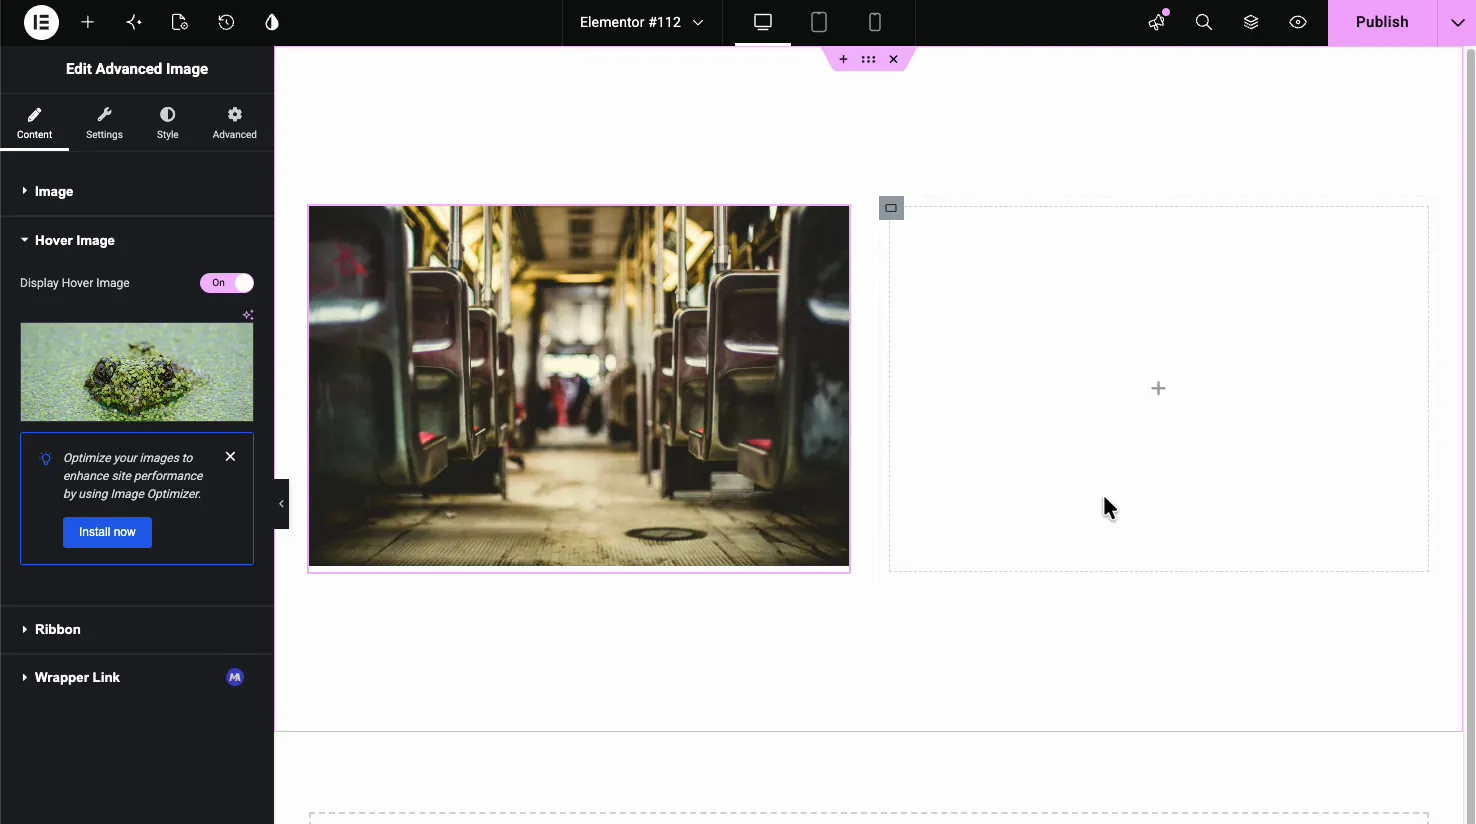Open the Advanced tab
This screenshot has width=1476, height=824.
tap(235, 122)
